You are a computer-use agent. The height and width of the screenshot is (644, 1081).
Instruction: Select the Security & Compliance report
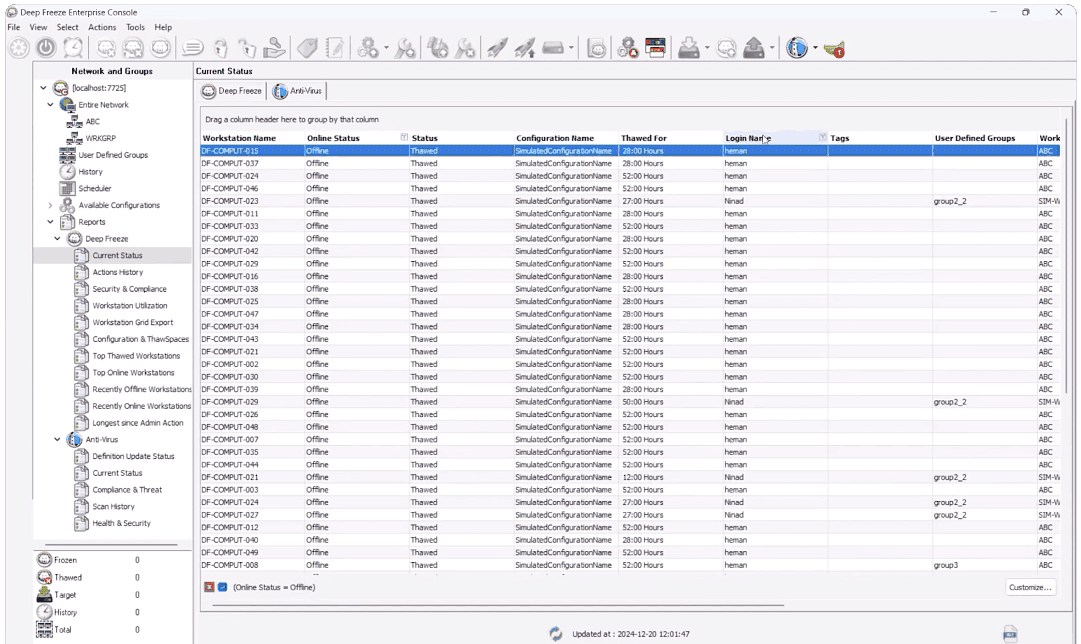[x=129, y=289]
